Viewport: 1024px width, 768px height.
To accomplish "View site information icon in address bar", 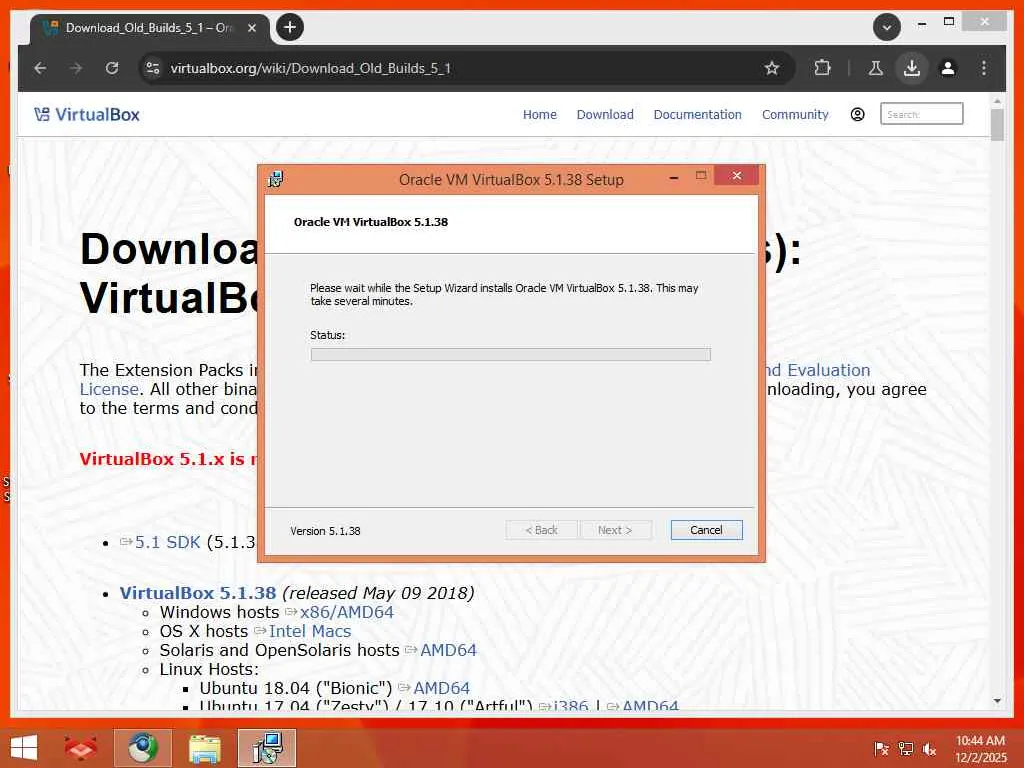I will [x=153, y=68].
